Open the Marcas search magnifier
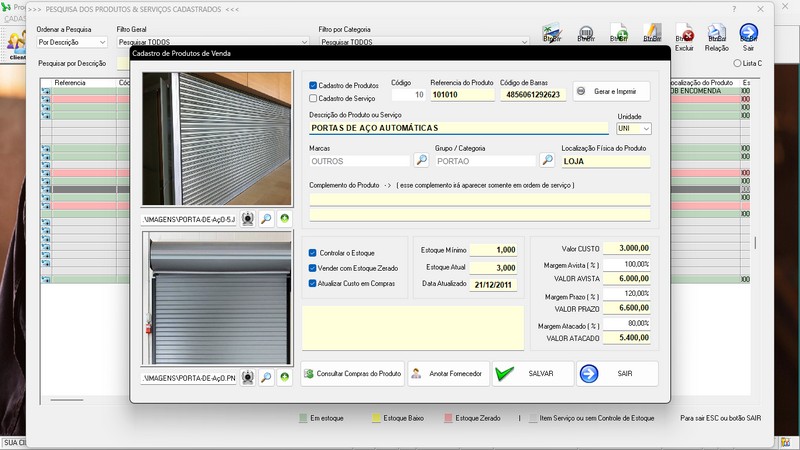This screenshot has width=800, height=450. point(421,160)
